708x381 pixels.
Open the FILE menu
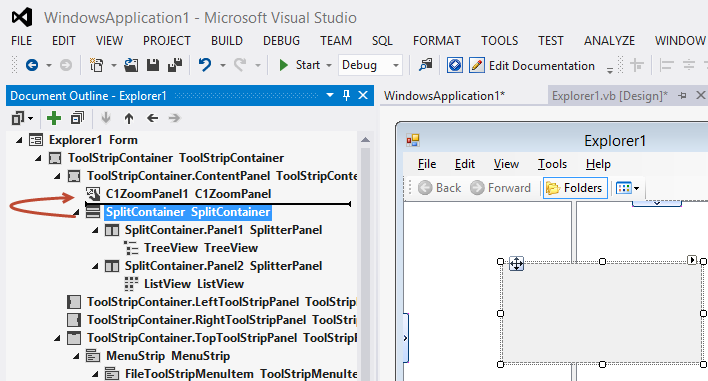click(22, 41)
